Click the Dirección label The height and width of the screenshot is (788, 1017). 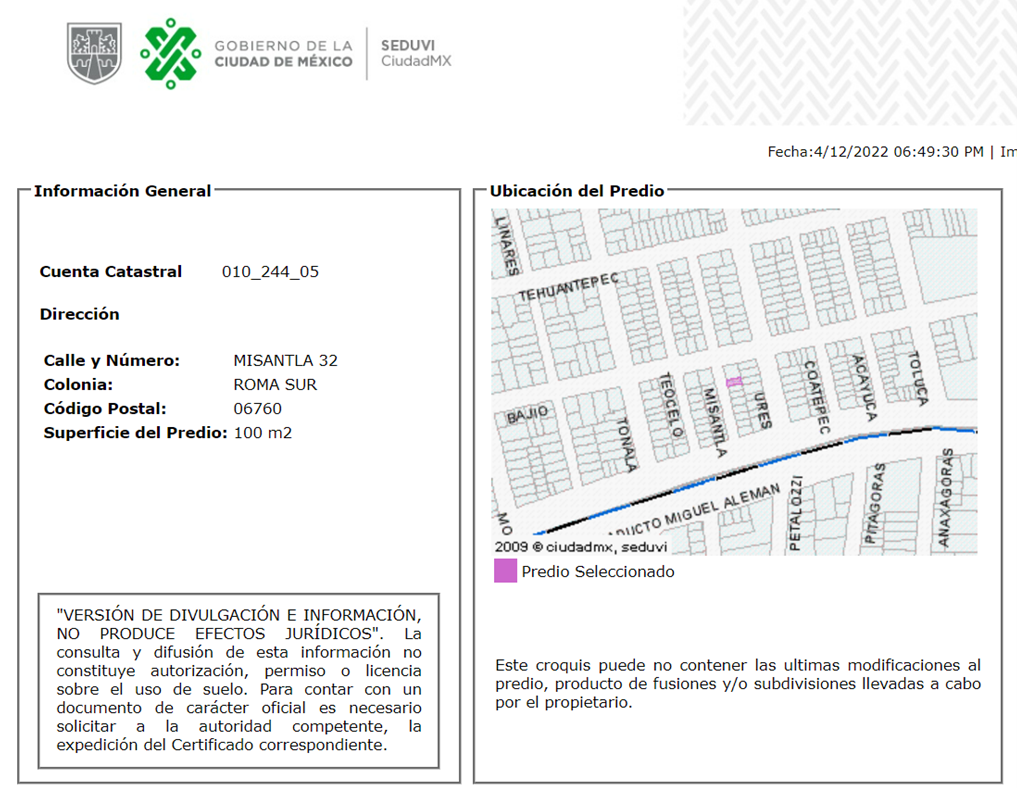(80, 315)
